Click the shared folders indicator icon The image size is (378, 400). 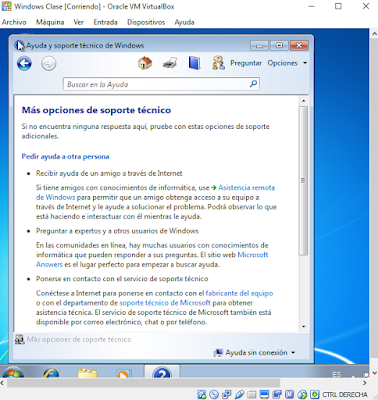point(252,395)
